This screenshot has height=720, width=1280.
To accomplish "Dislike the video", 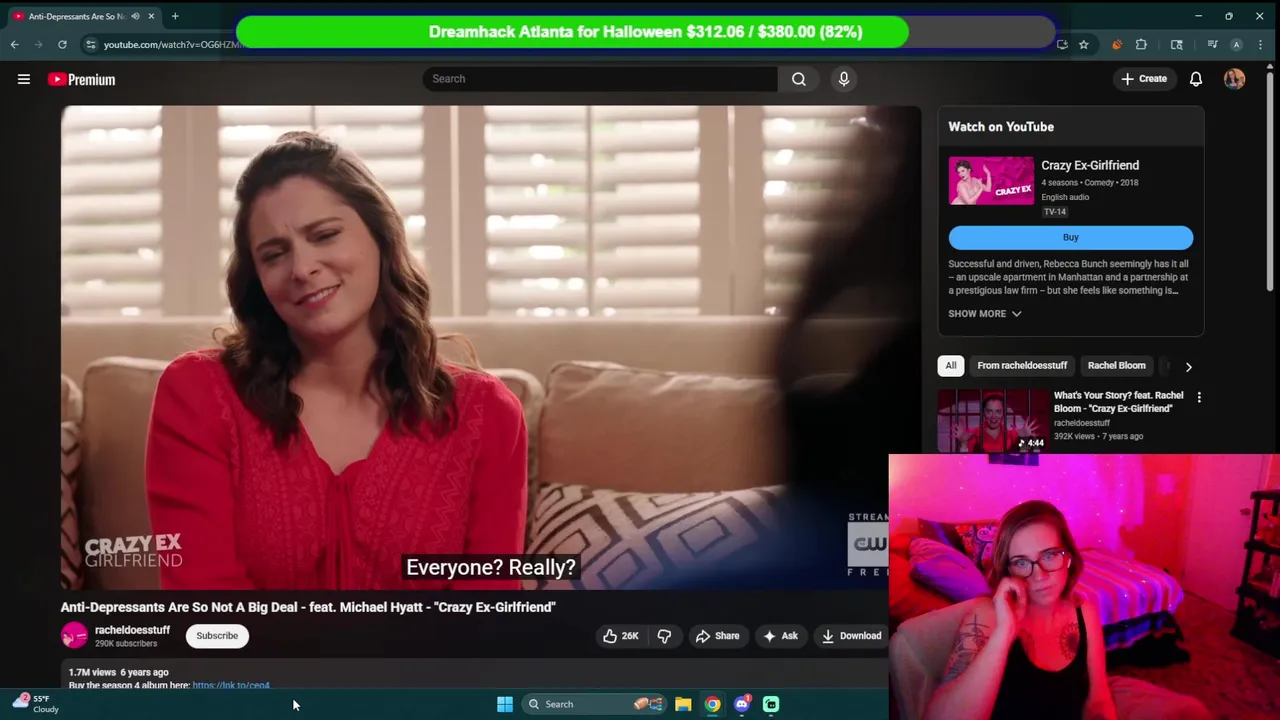I will click(664, 636).
